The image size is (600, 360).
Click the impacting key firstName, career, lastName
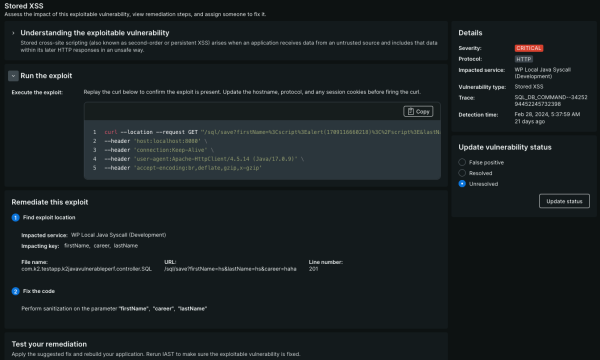click(x=101, y=246)
